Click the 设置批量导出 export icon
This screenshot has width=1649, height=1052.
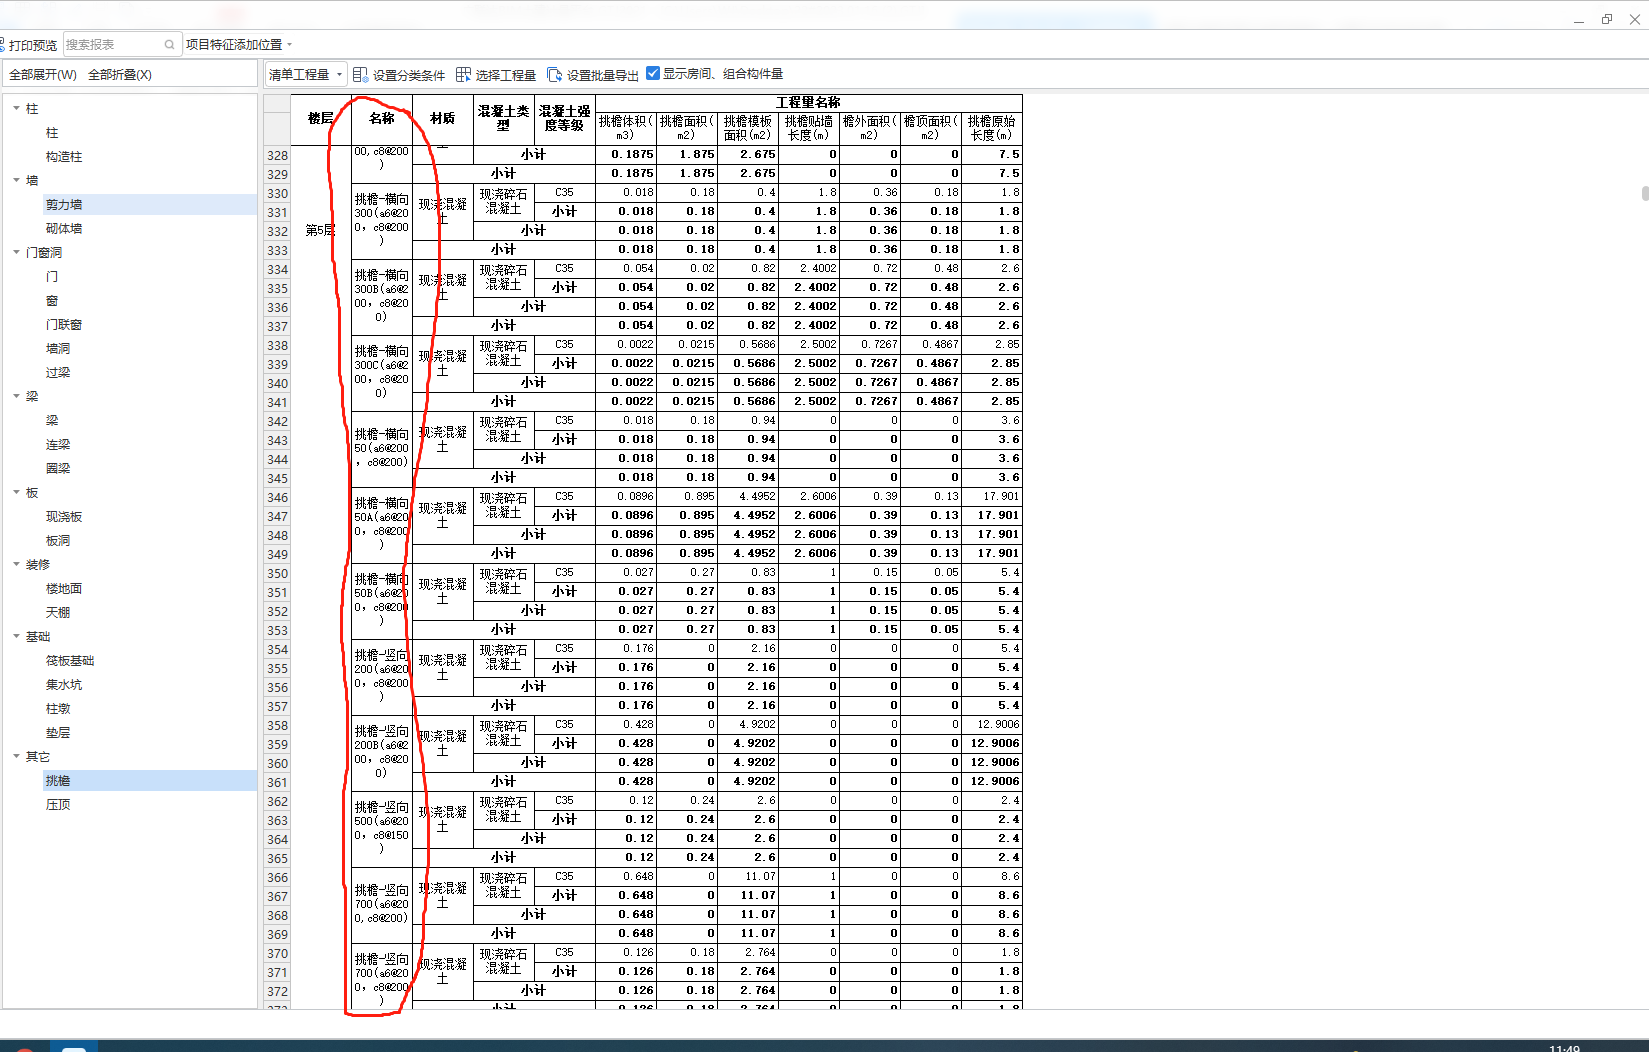coord(555,75)
